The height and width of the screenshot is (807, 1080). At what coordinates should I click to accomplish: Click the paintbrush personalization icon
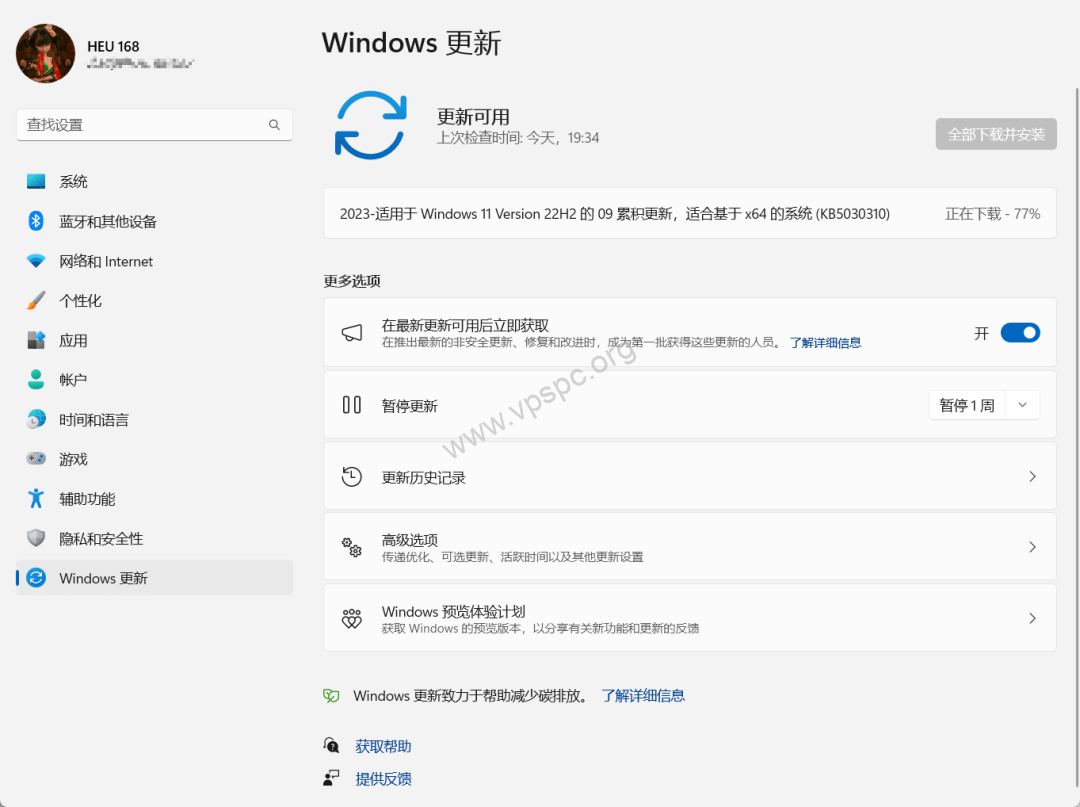36,300
